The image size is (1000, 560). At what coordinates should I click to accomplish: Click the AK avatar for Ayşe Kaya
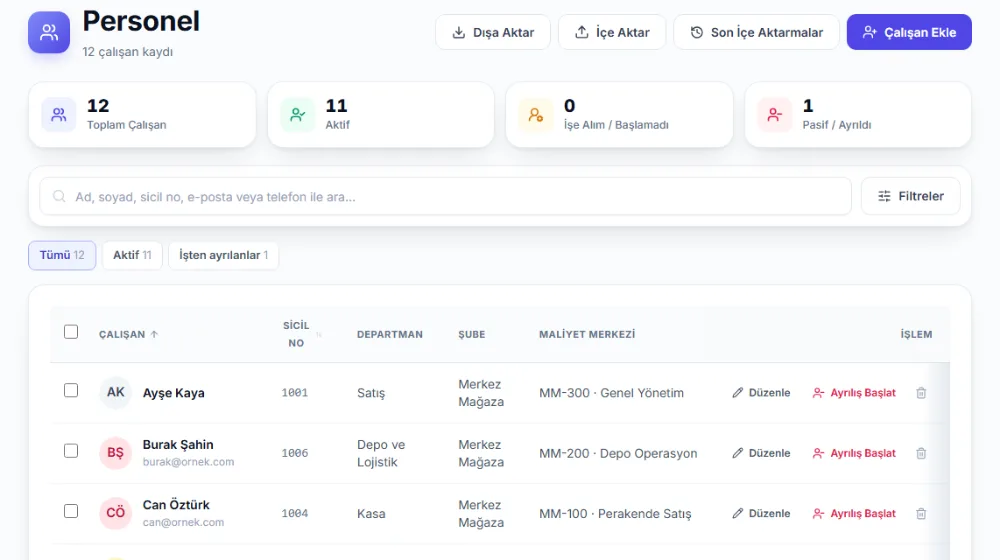click(115, 392)
